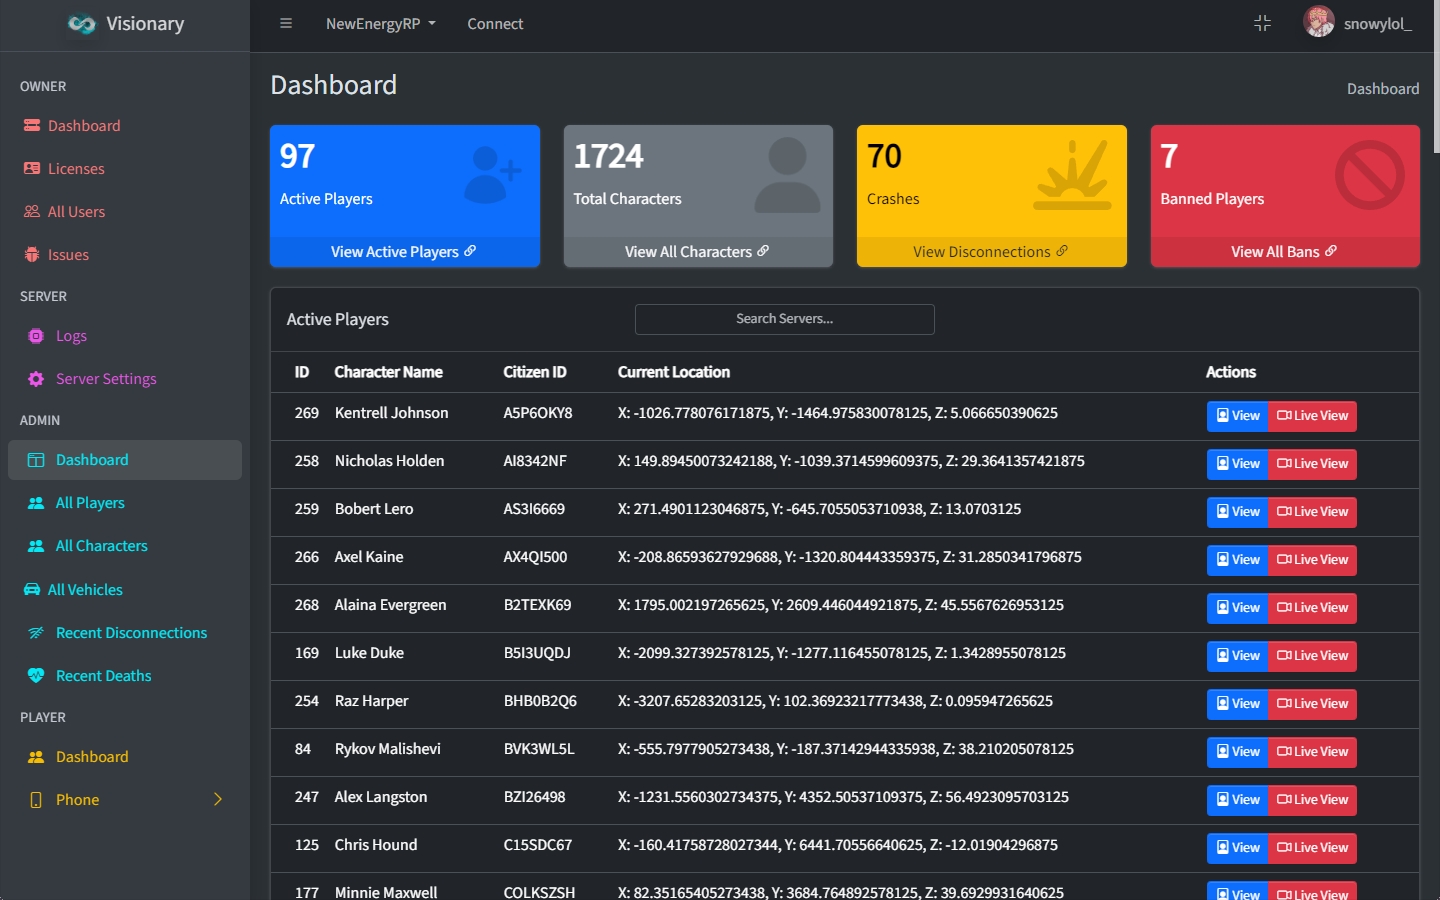Click the Recent Disconnections signal icon
This screenshot has width=1440, height=900.
coord(36,633)
